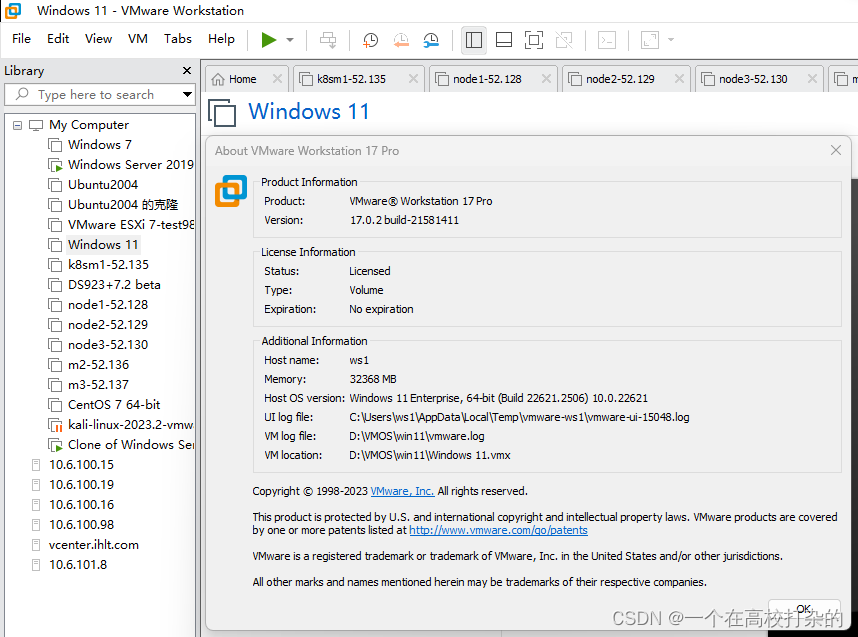Select CentOS 7 64-bit in library
Image resolution: width=858 pixels, height=637 pixels.
(114, 404)
